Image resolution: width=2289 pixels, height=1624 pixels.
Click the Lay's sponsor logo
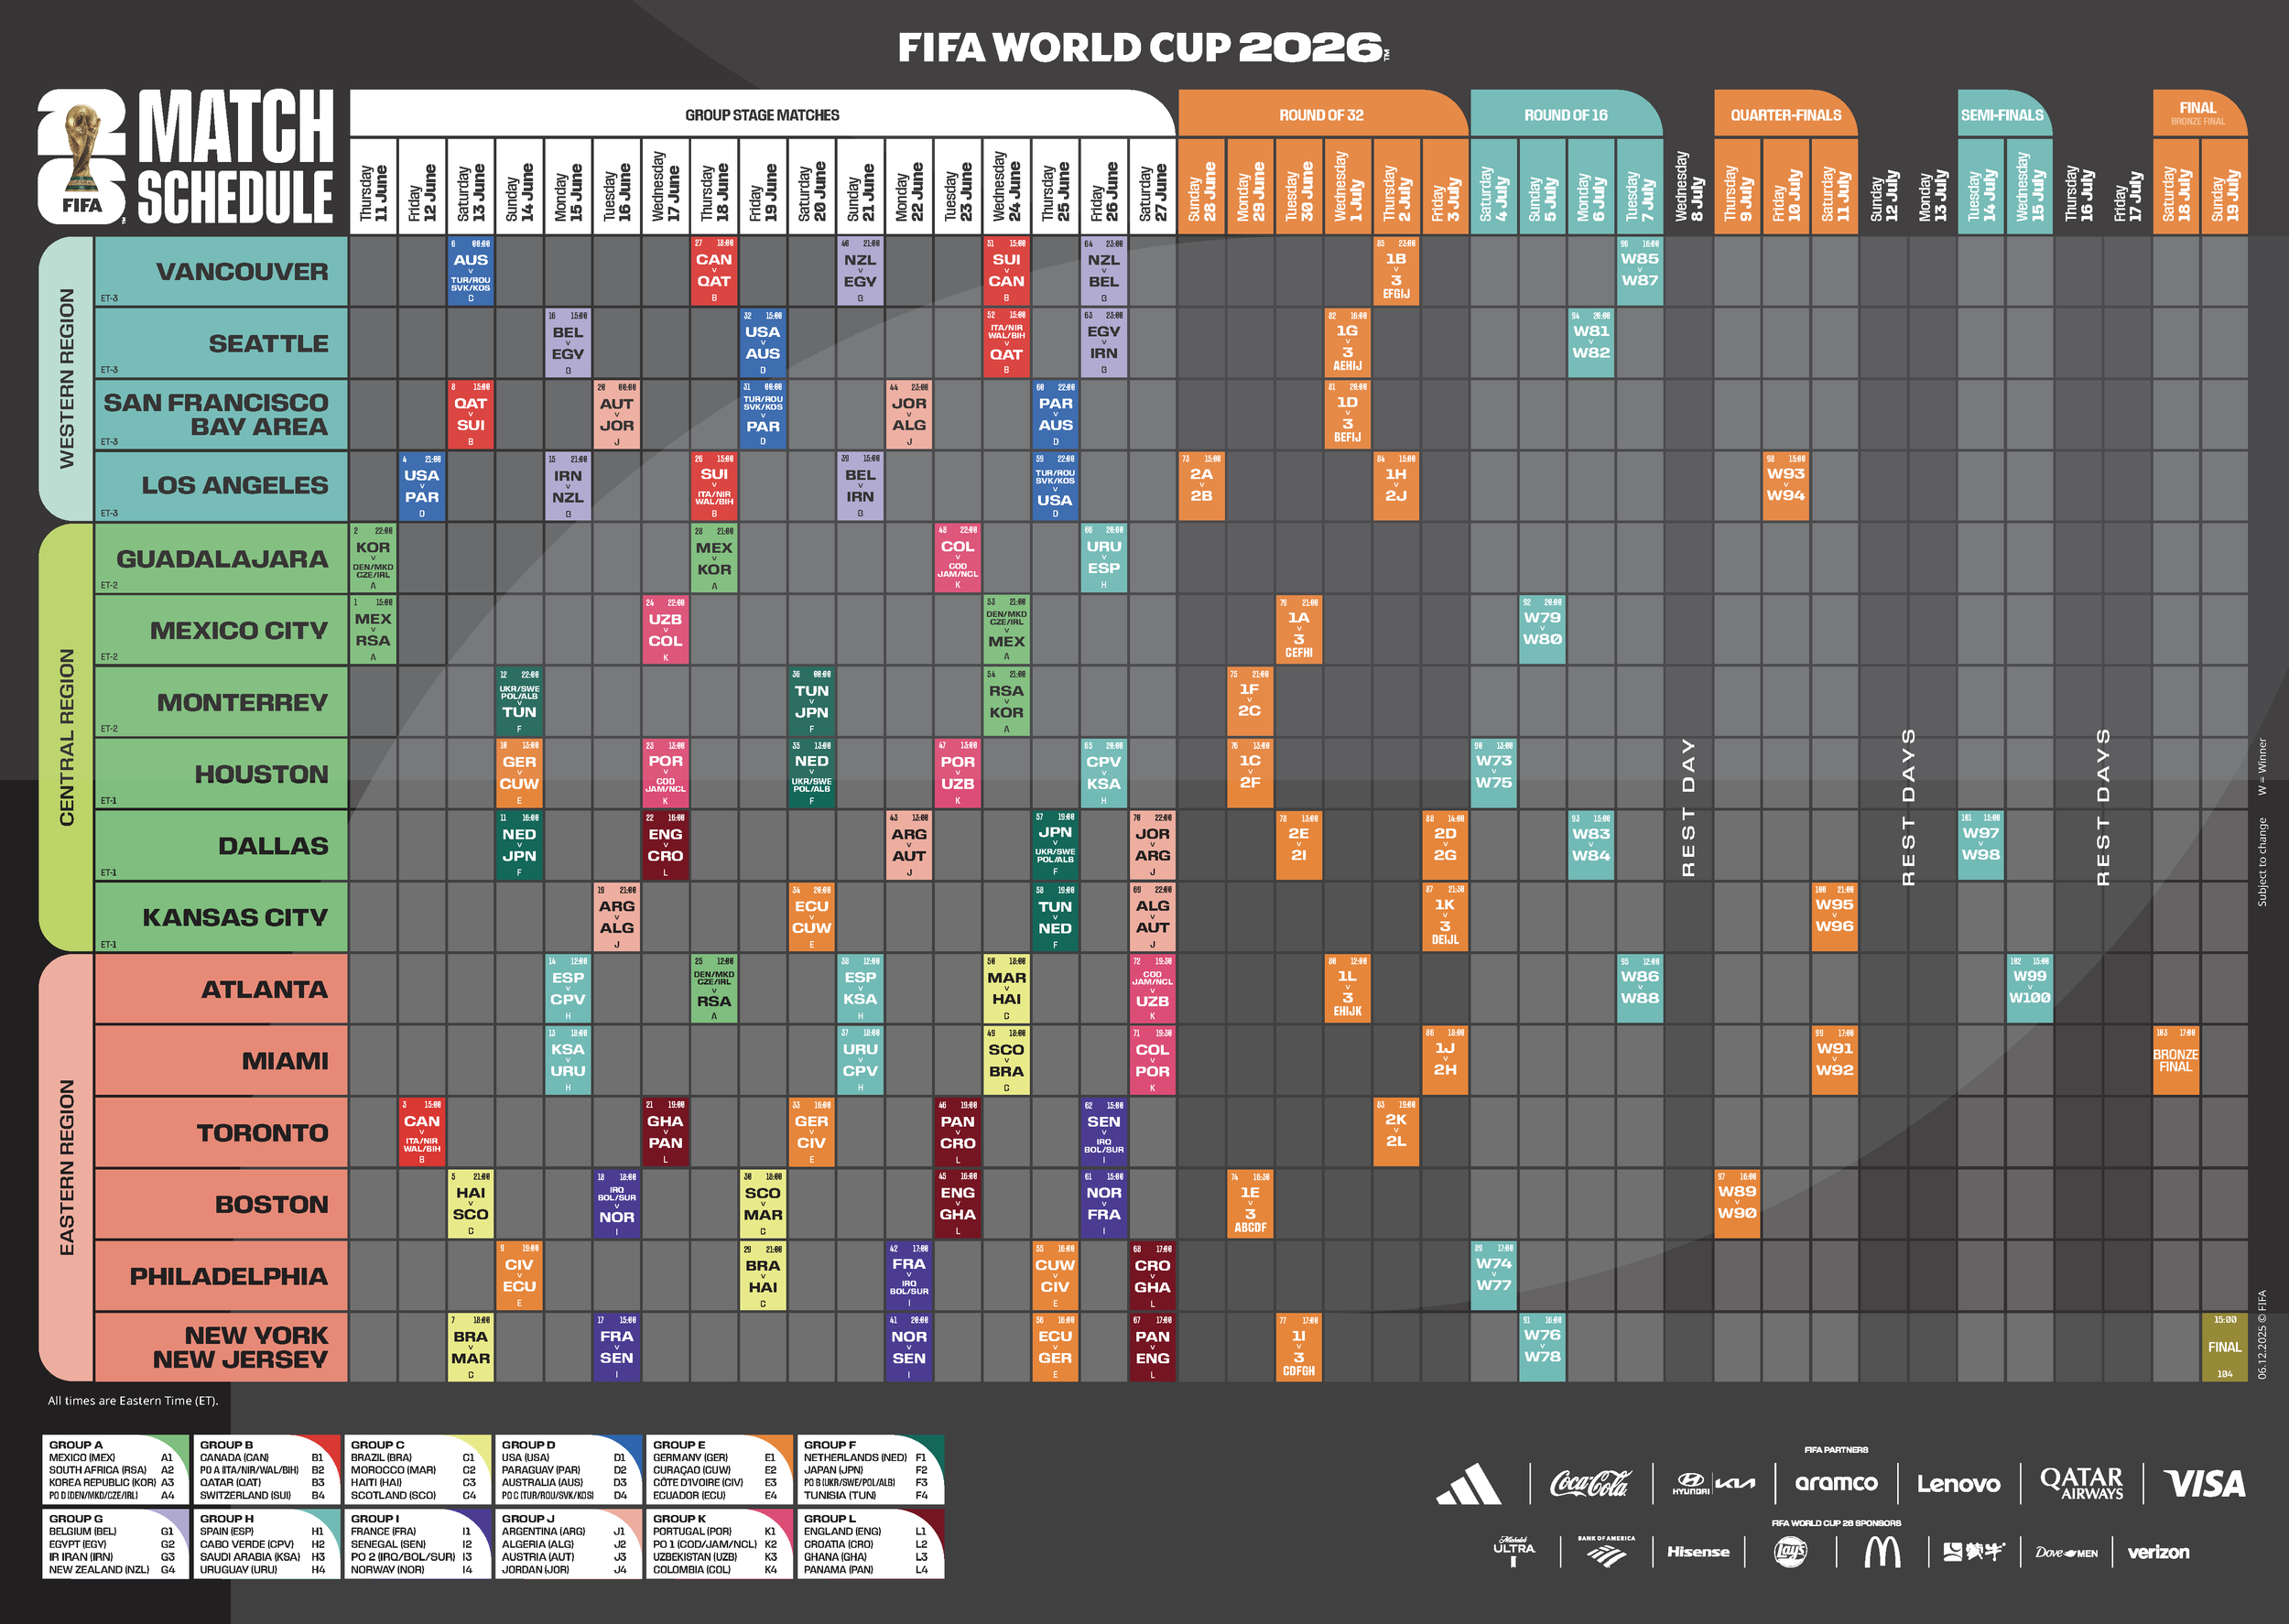click(1790, 1552)
